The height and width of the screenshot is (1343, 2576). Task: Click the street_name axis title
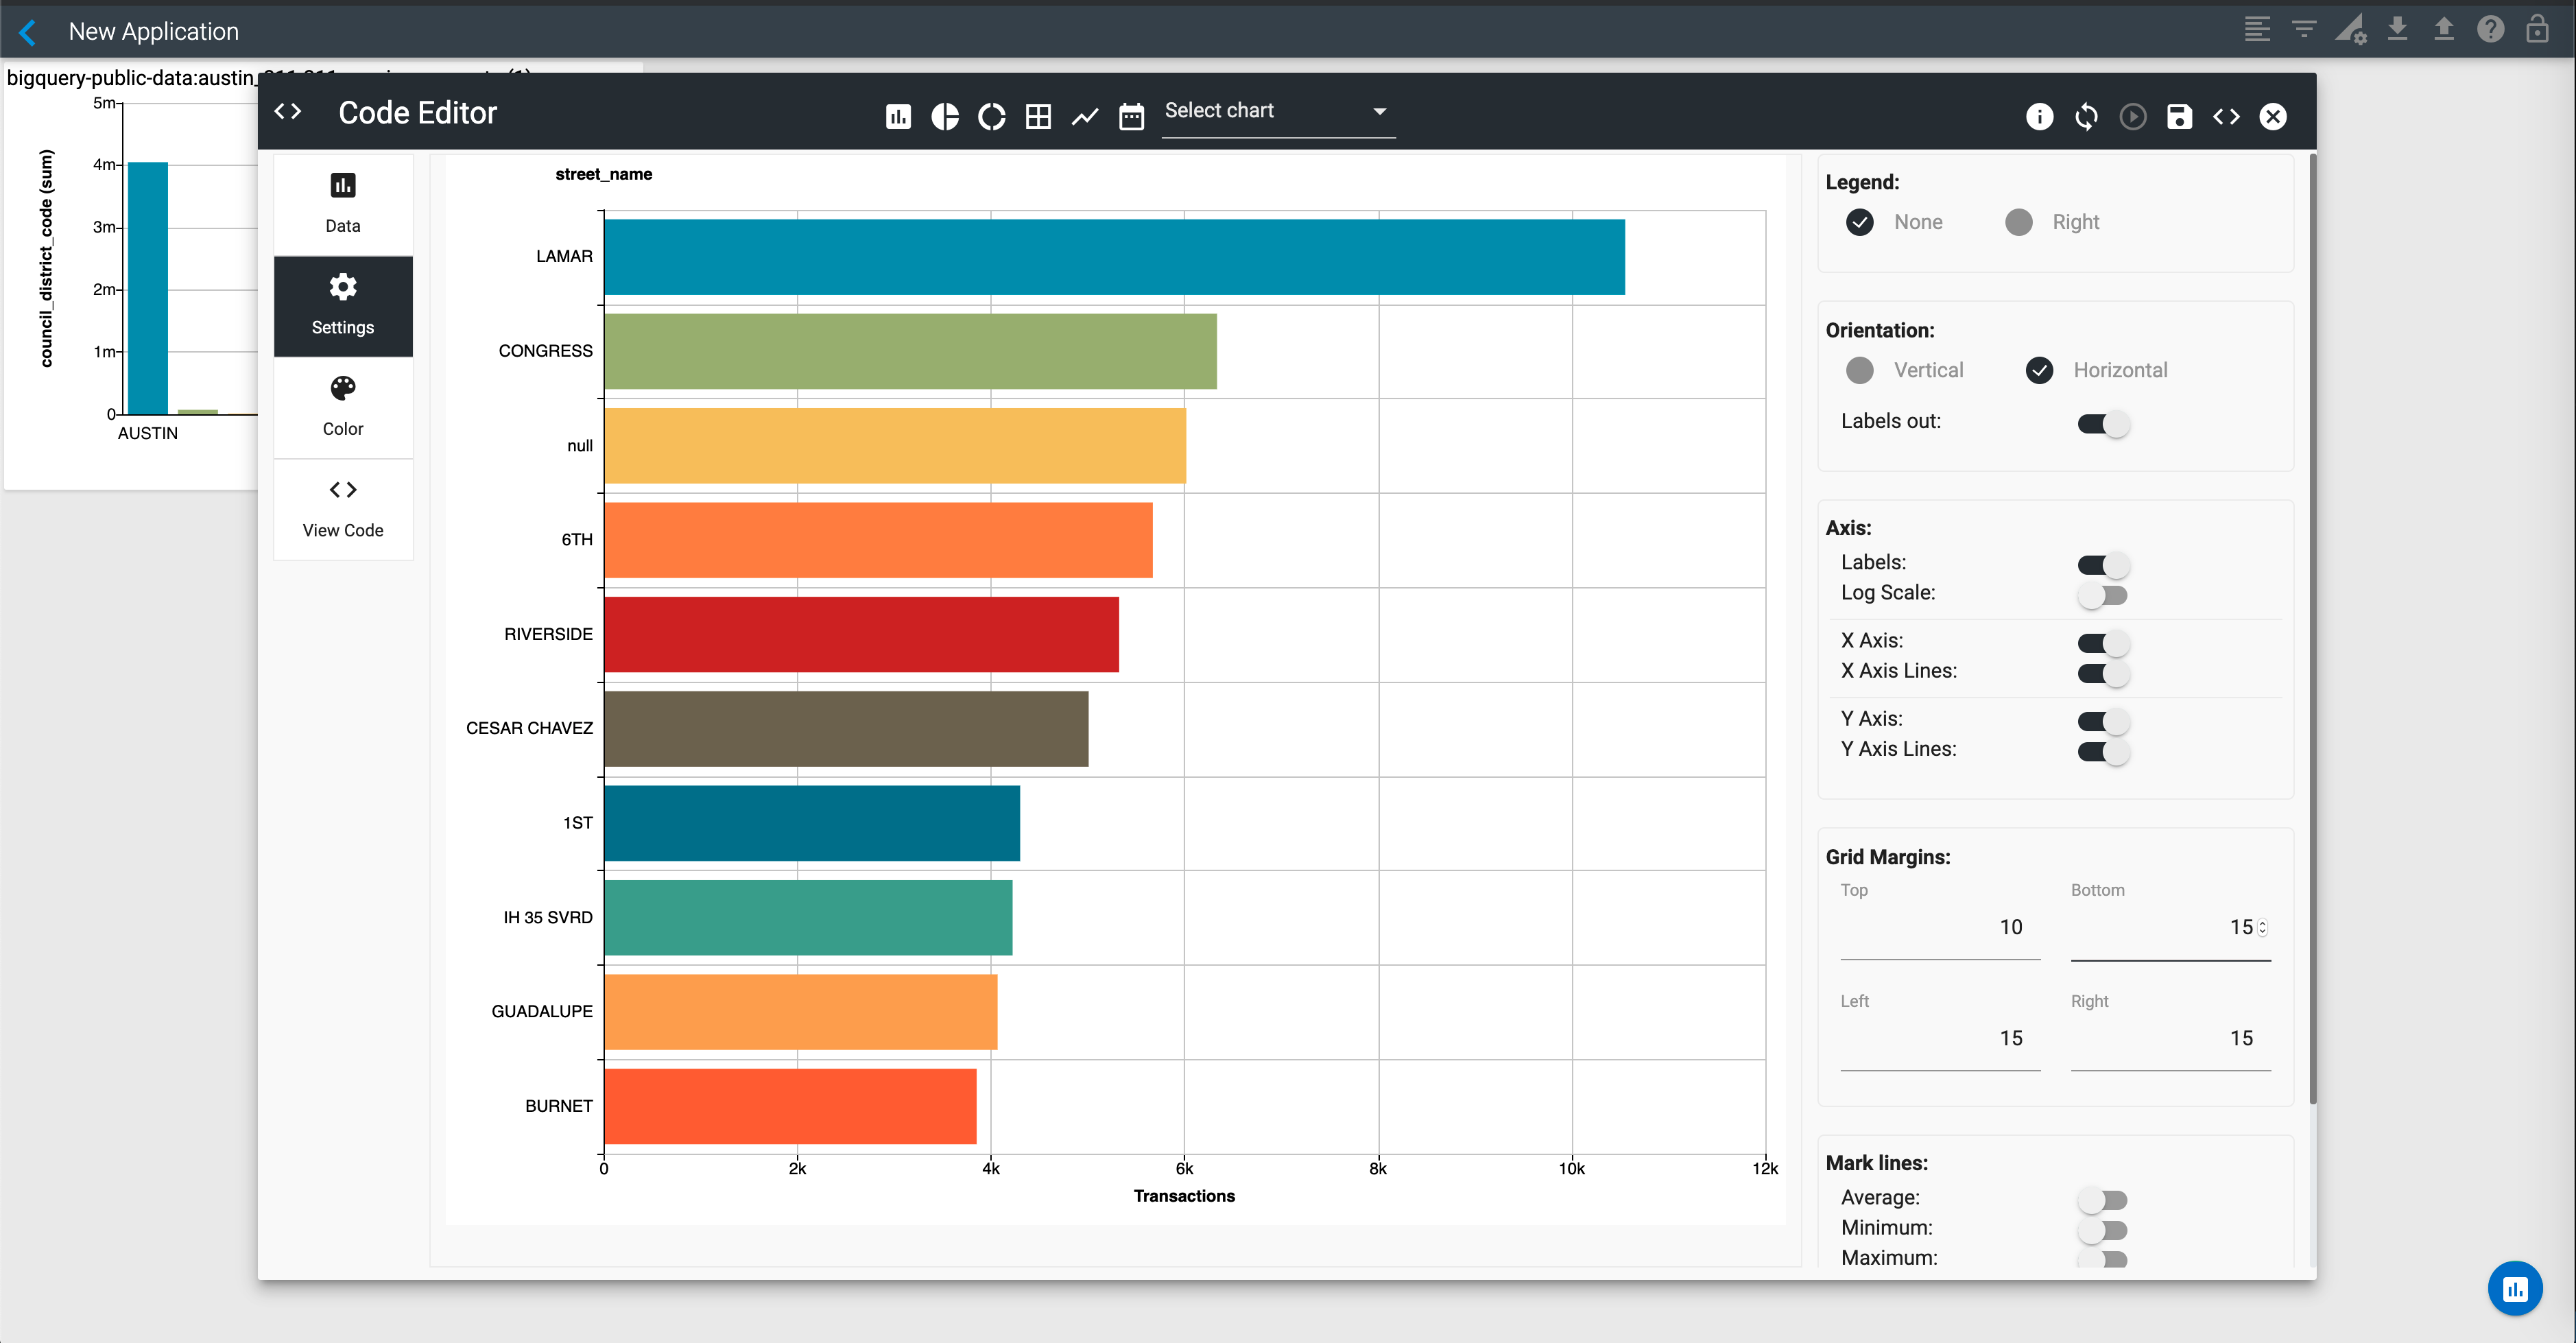[x=604, y=174]
